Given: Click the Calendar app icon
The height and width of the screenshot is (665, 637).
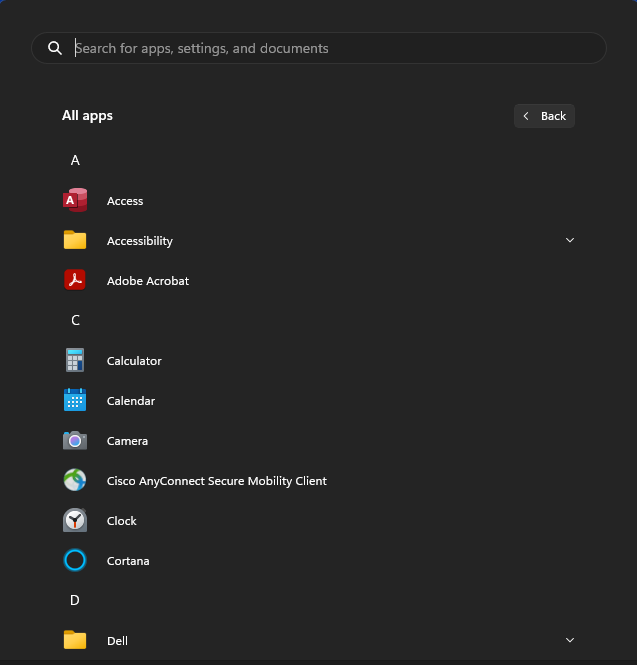Looking at the screenshot, I should (75, 400).
